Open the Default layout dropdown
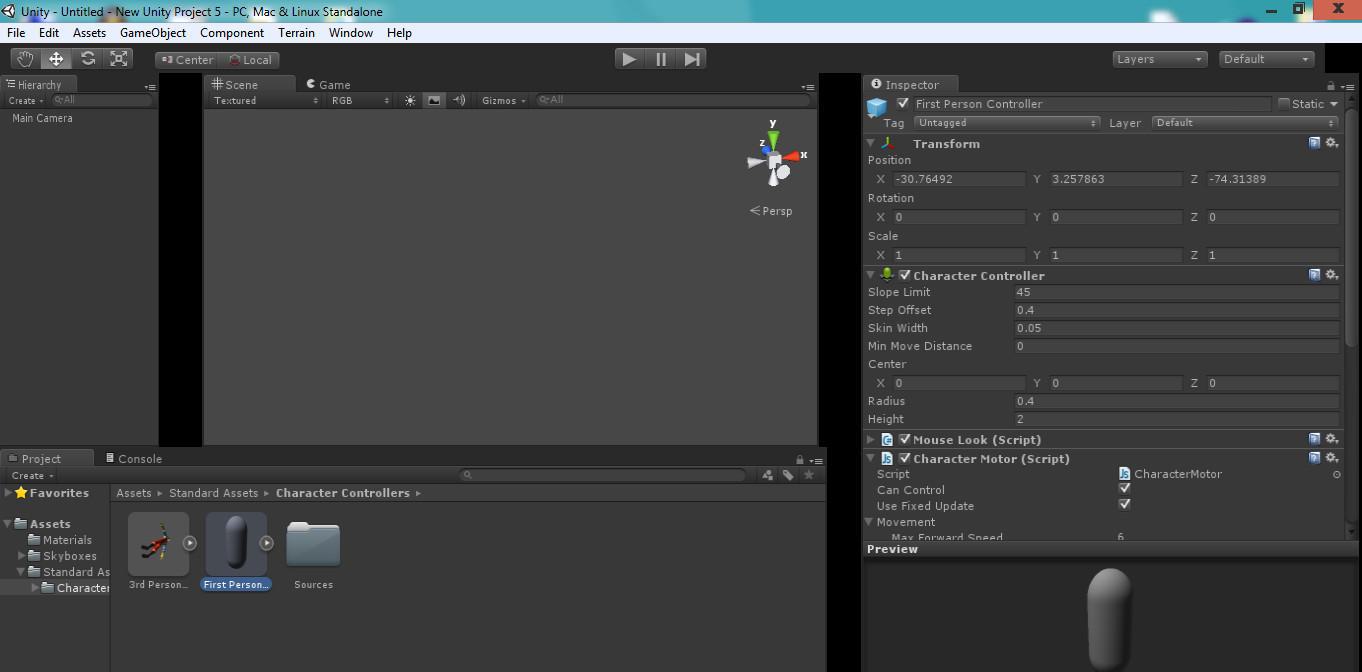 1267,59
